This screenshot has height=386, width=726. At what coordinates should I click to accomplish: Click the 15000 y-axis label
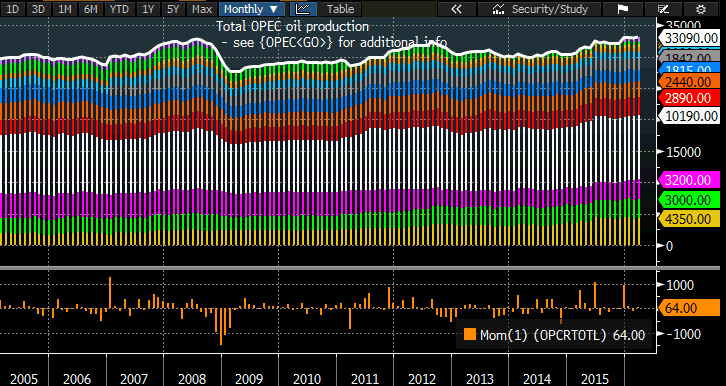tap(683, 152)
